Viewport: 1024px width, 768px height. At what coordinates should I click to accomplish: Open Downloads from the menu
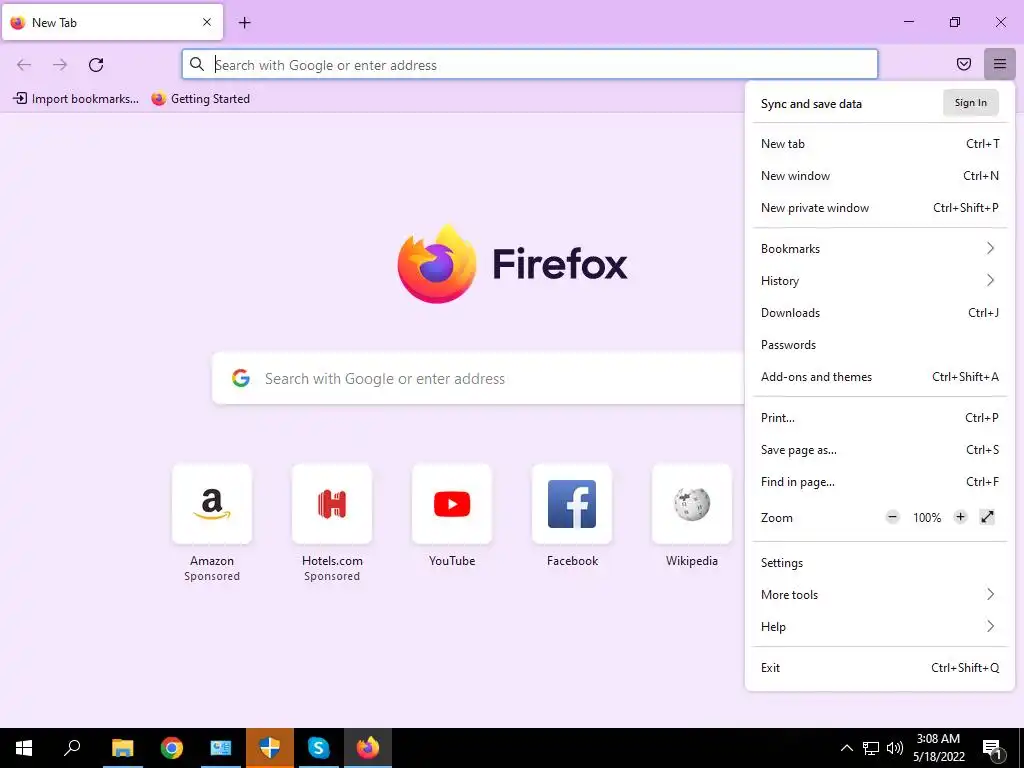[x=880, y=313]
